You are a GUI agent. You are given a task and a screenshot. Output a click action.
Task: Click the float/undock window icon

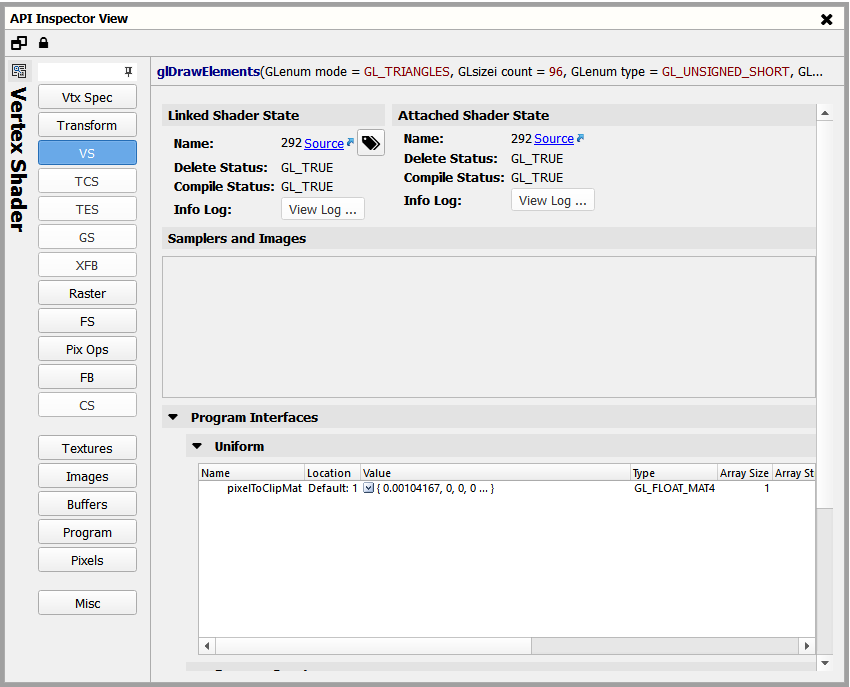click(x=19, y=43)
